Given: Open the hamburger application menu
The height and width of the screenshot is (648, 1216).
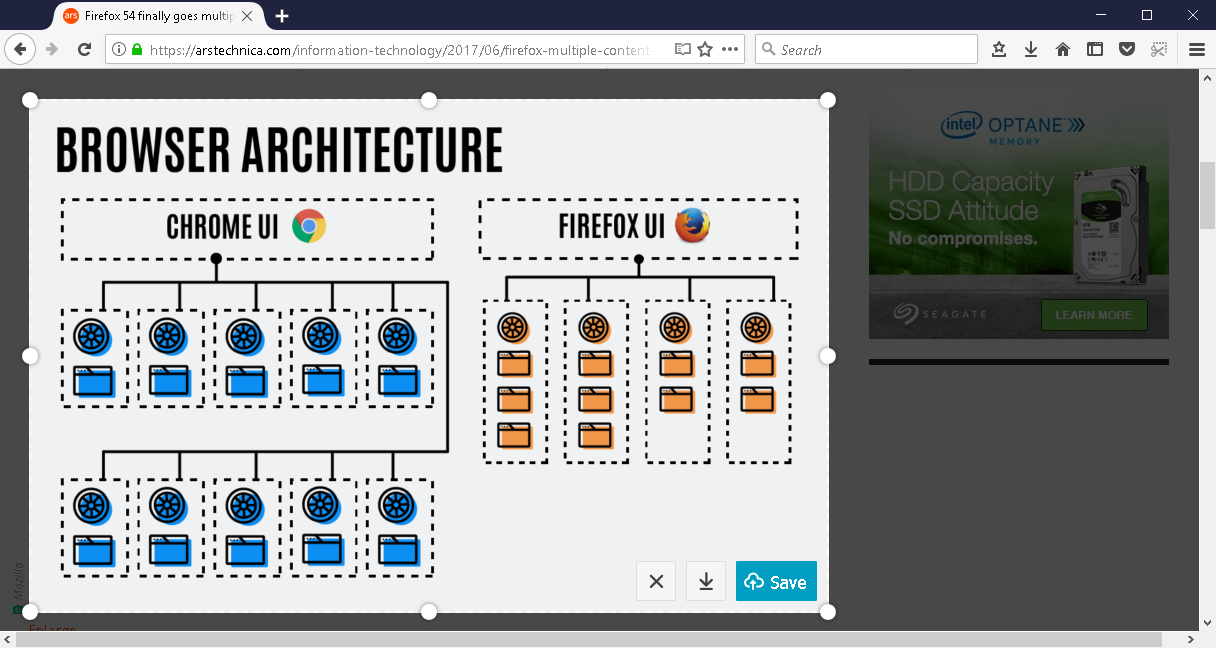Looking at the screenshot, I should pyautogui.click(x=1197, y=49).
